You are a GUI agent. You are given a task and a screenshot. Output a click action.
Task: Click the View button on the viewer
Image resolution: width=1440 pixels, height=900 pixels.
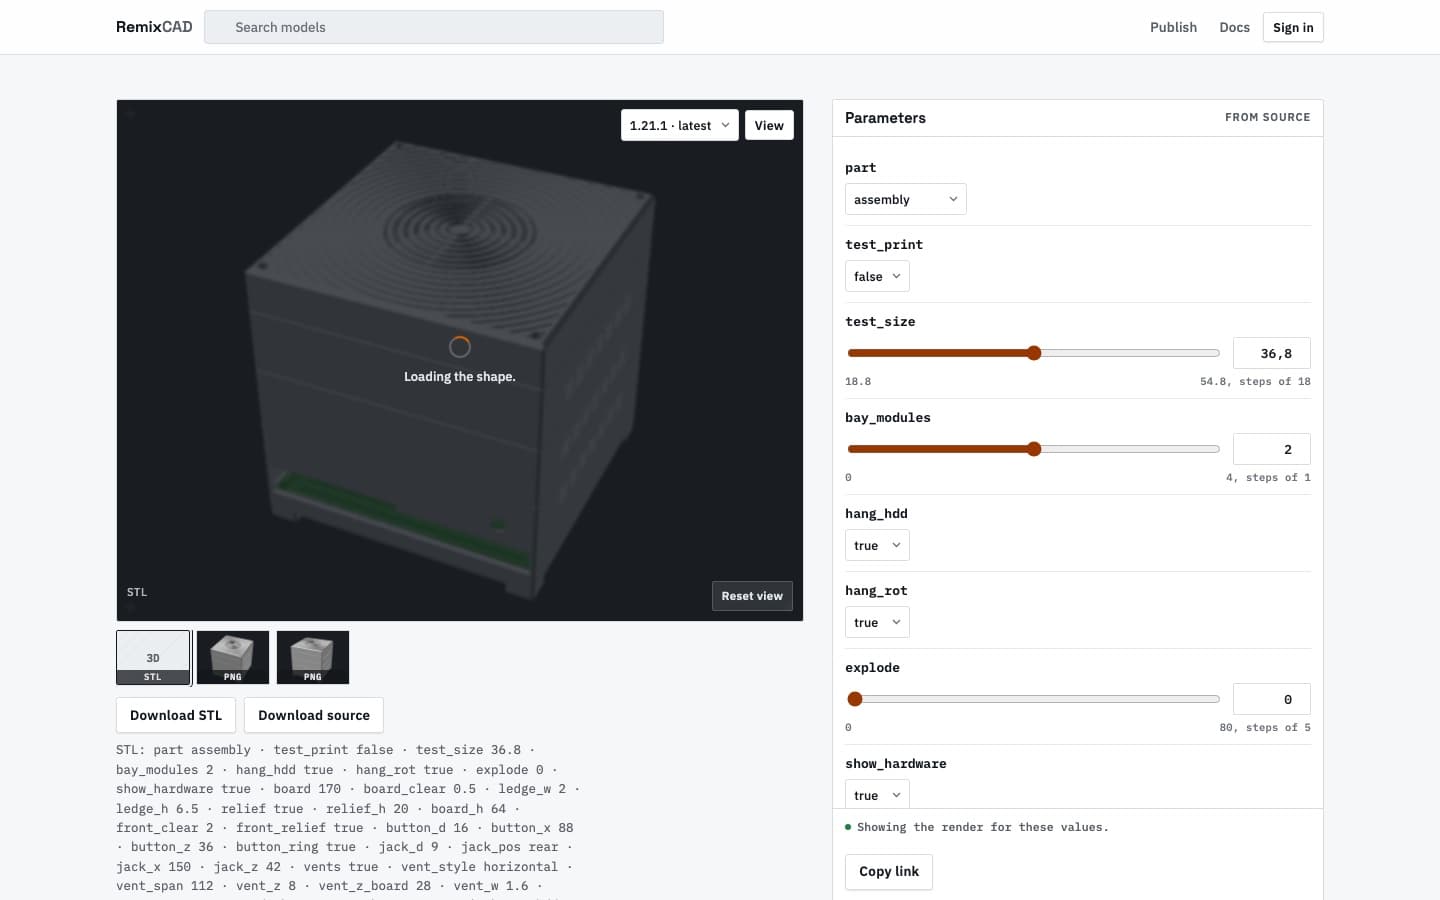[x=769, y=125]
